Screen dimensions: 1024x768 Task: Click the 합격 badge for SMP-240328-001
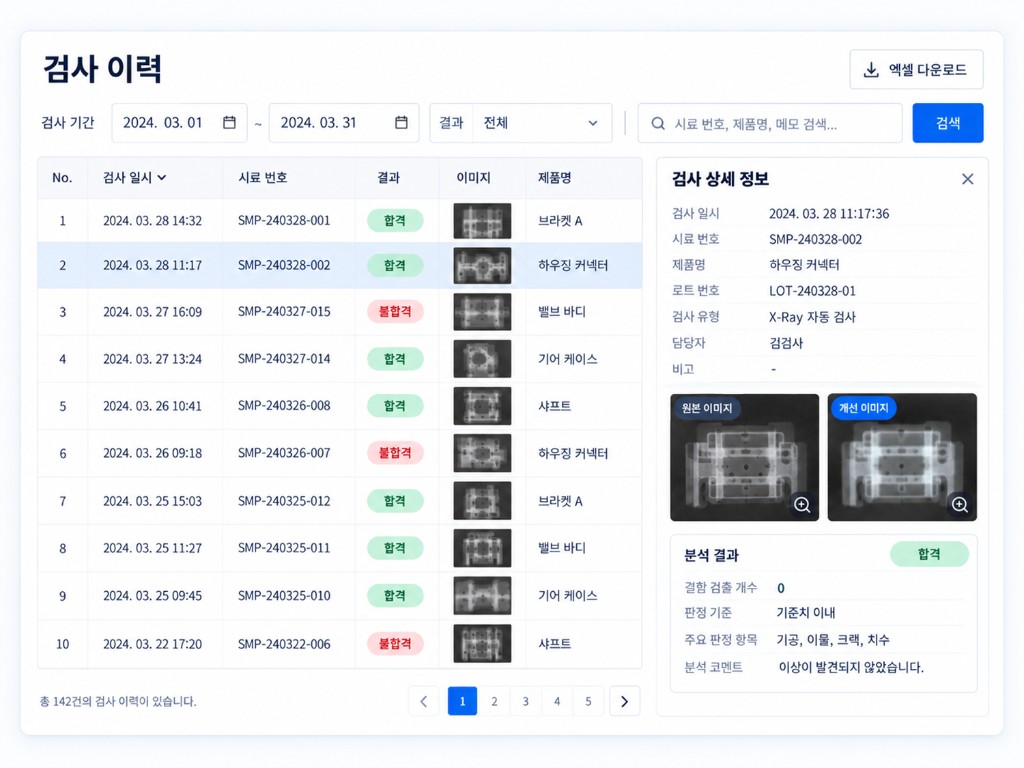[395, 221]
